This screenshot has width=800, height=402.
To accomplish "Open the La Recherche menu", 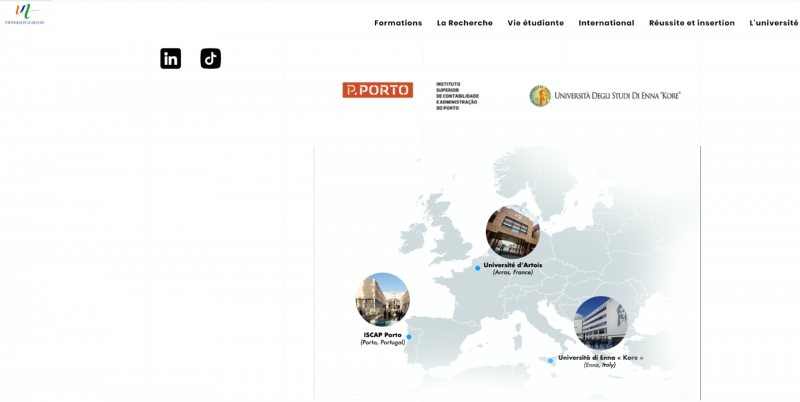I will (464, 23).
